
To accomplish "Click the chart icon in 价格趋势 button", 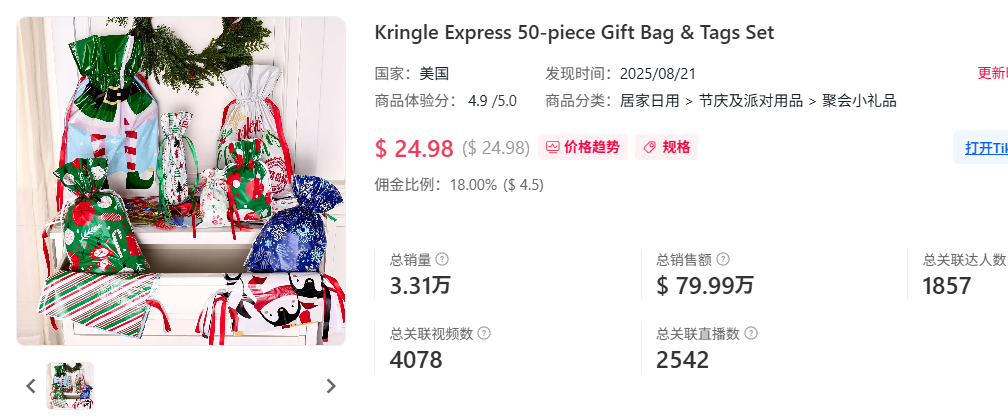I will tap(552, 147).
